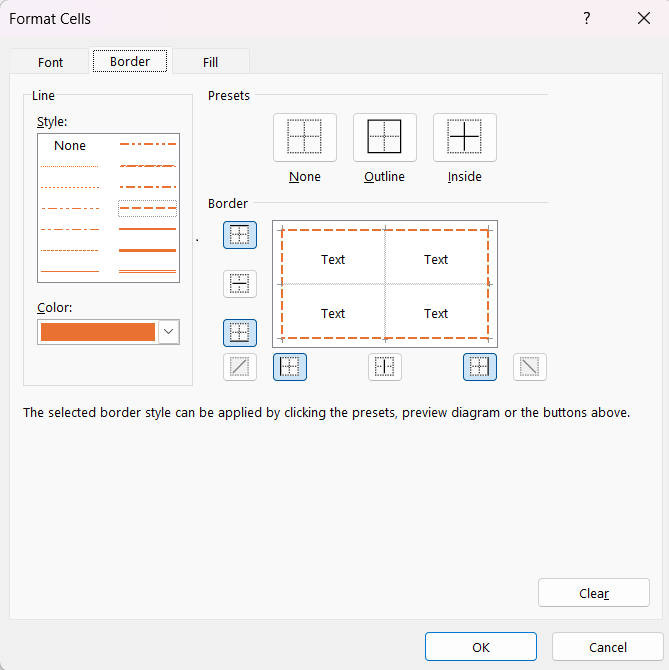Image resolution: width=669 pixels, height=670 pixels.
Task: Confirm with the OK button
Action: coord(481,647)
